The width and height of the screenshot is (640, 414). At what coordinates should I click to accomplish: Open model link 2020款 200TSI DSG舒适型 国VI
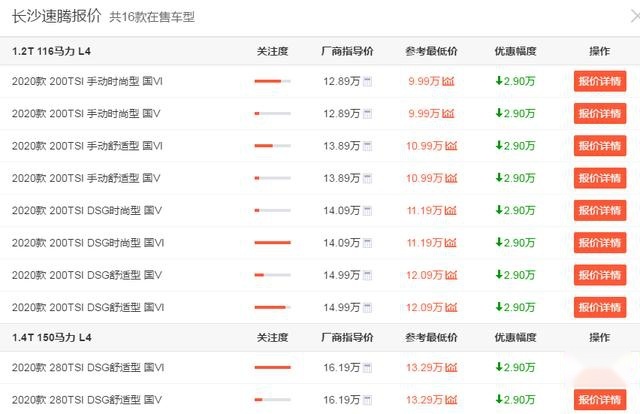pos(88,307)
